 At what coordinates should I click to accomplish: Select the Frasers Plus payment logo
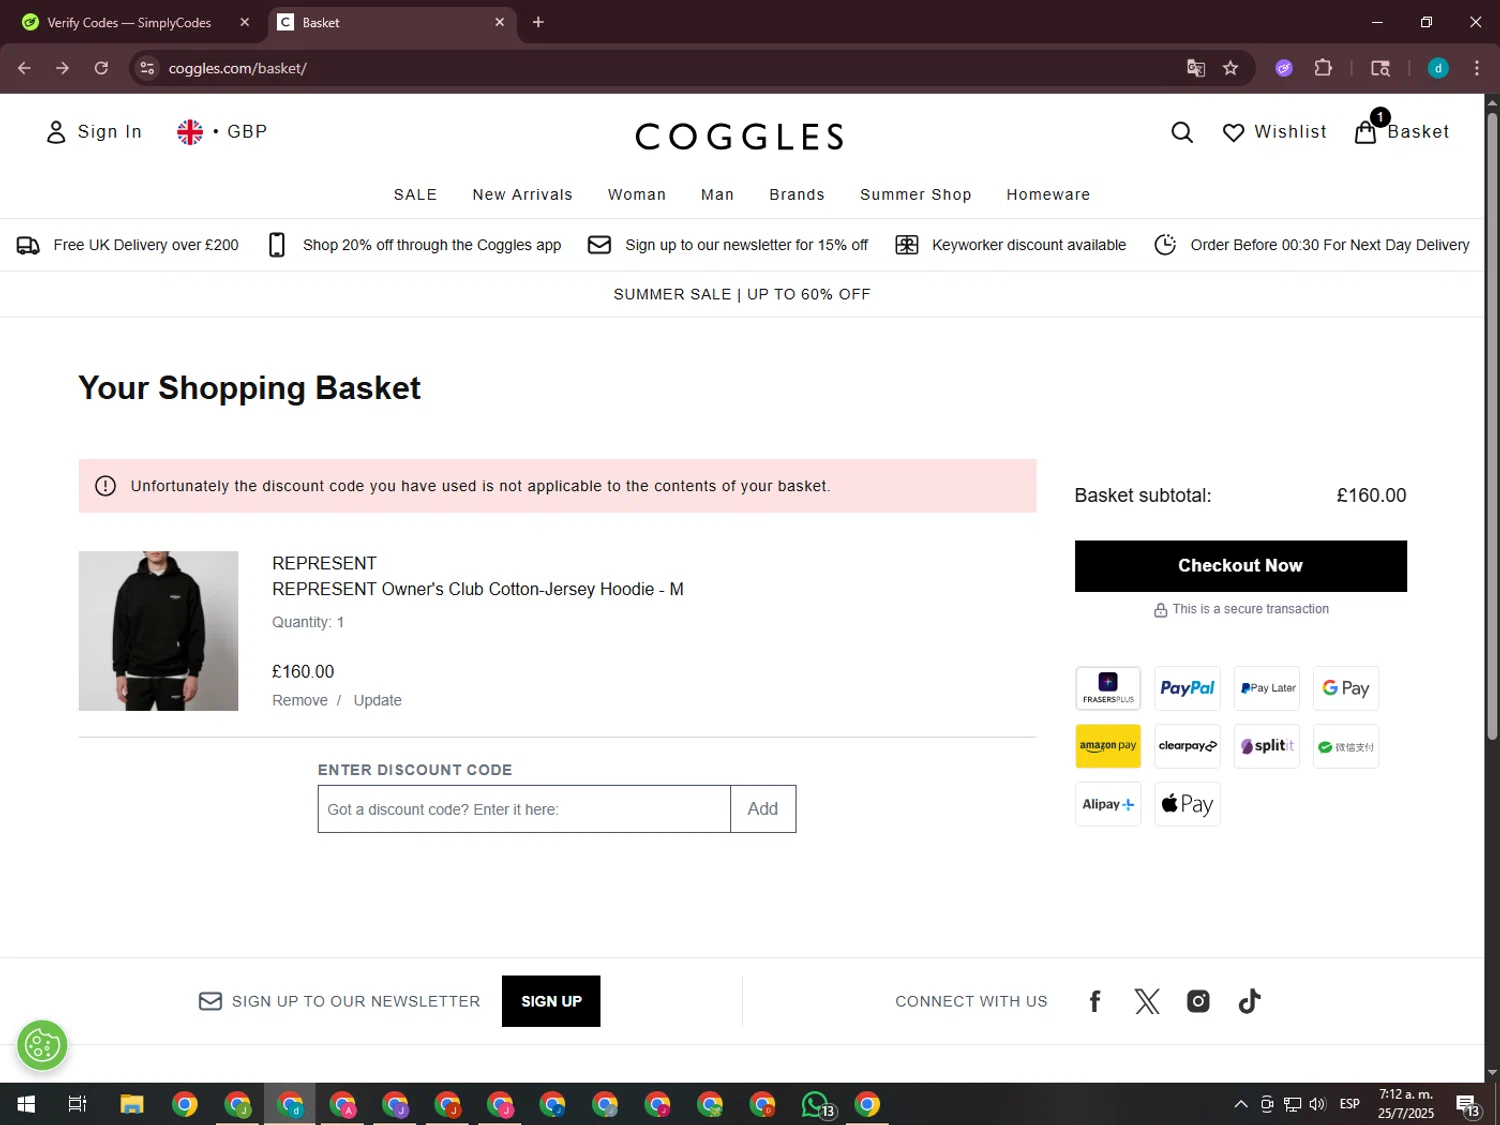click(x=1108, y=688)
